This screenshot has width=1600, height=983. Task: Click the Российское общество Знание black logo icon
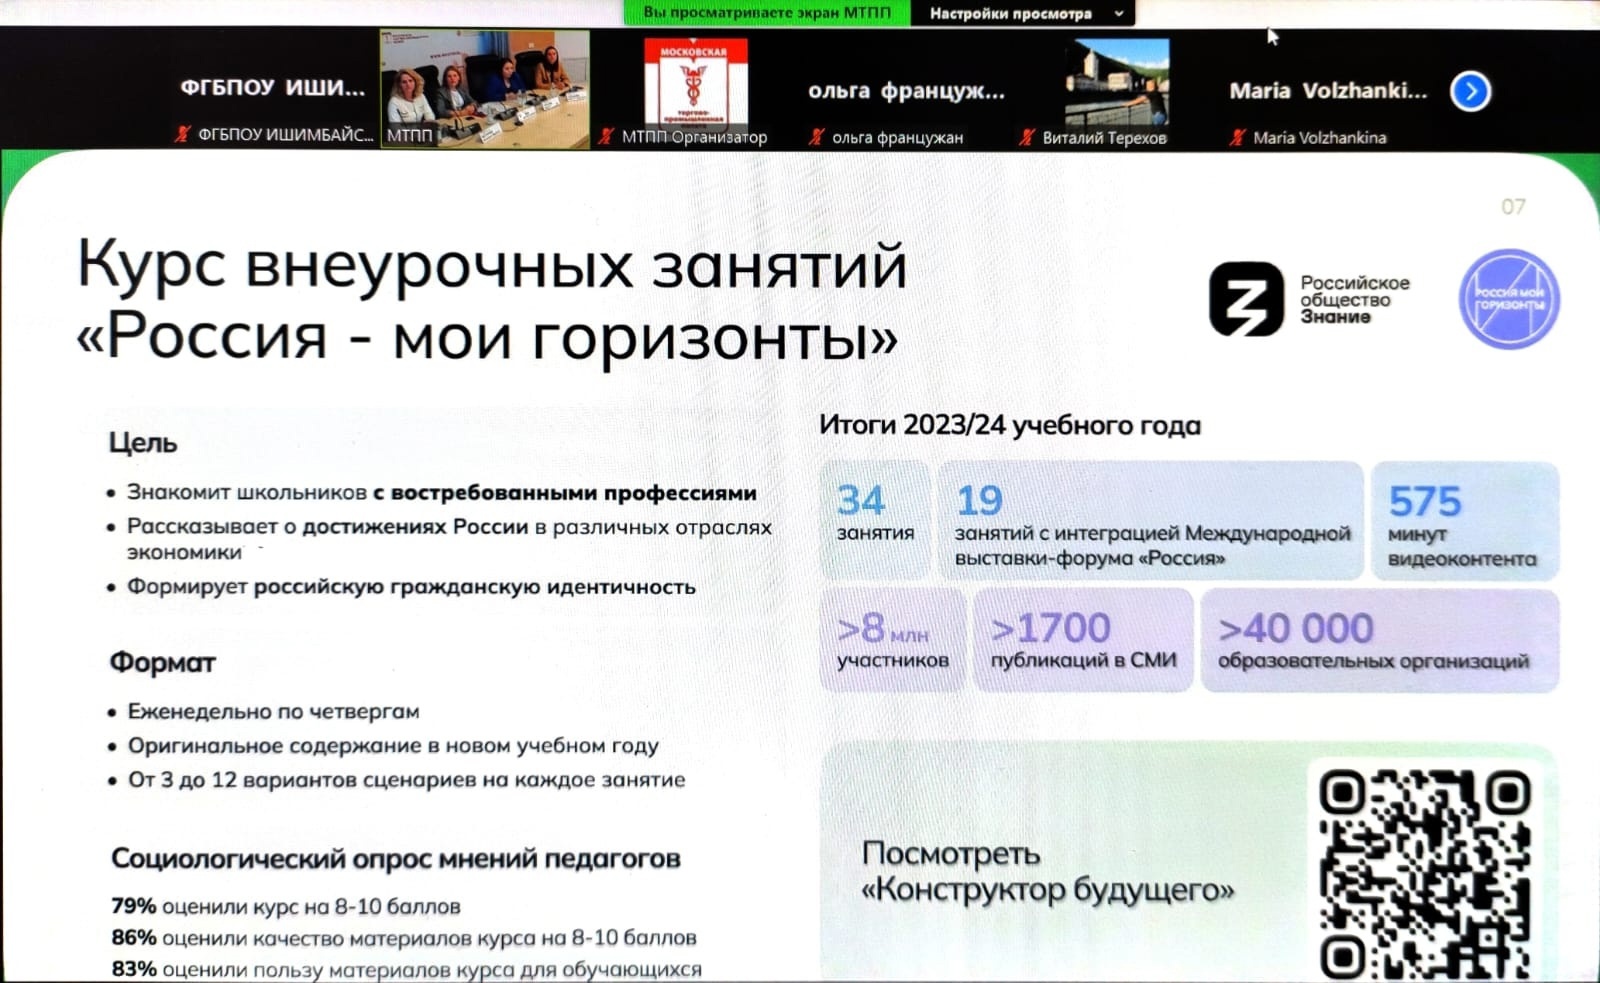(x=1246, y=299)
